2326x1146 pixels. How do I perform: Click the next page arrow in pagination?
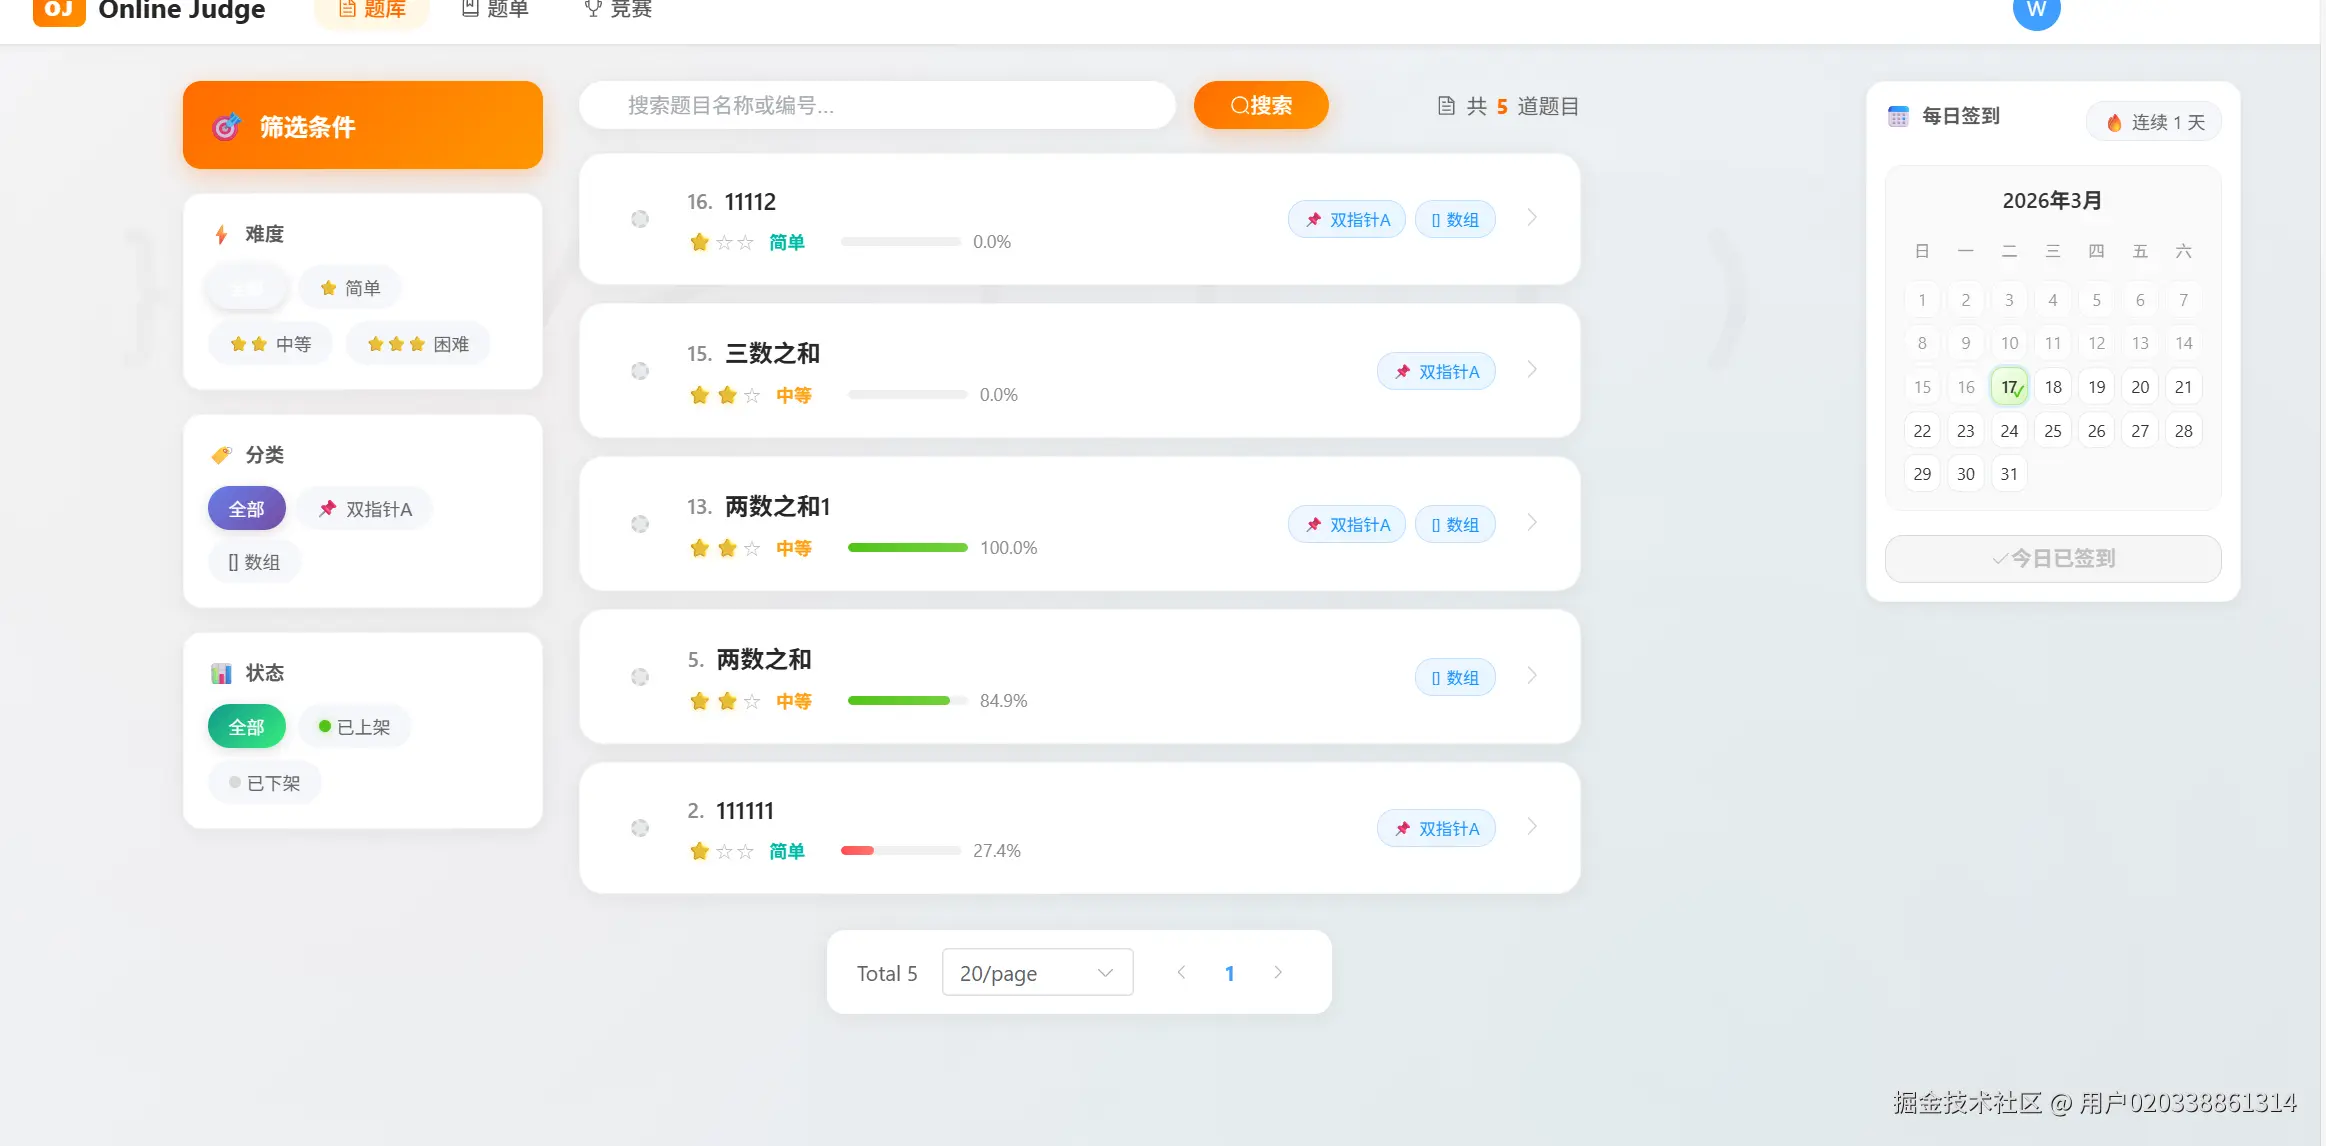[1277, 973]
